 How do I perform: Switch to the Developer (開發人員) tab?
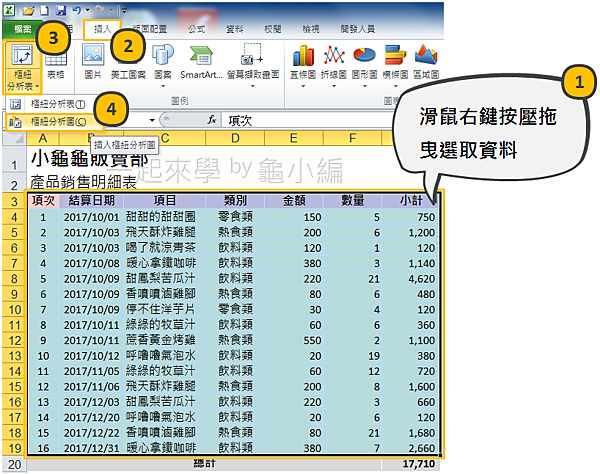coord(357,29)
